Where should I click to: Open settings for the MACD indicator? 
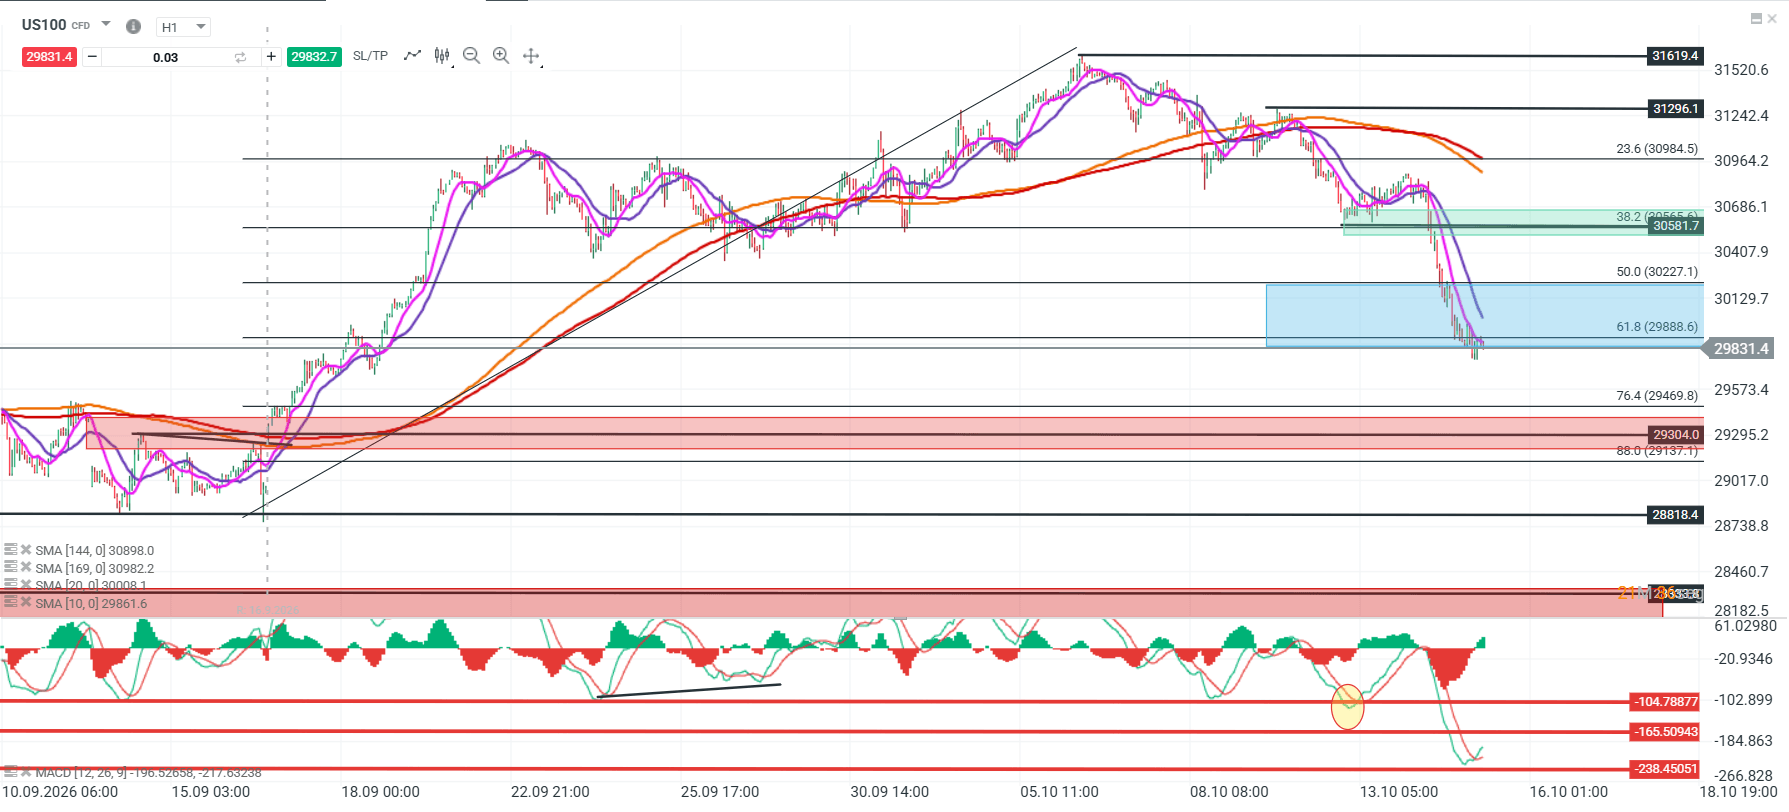[10, 772]
